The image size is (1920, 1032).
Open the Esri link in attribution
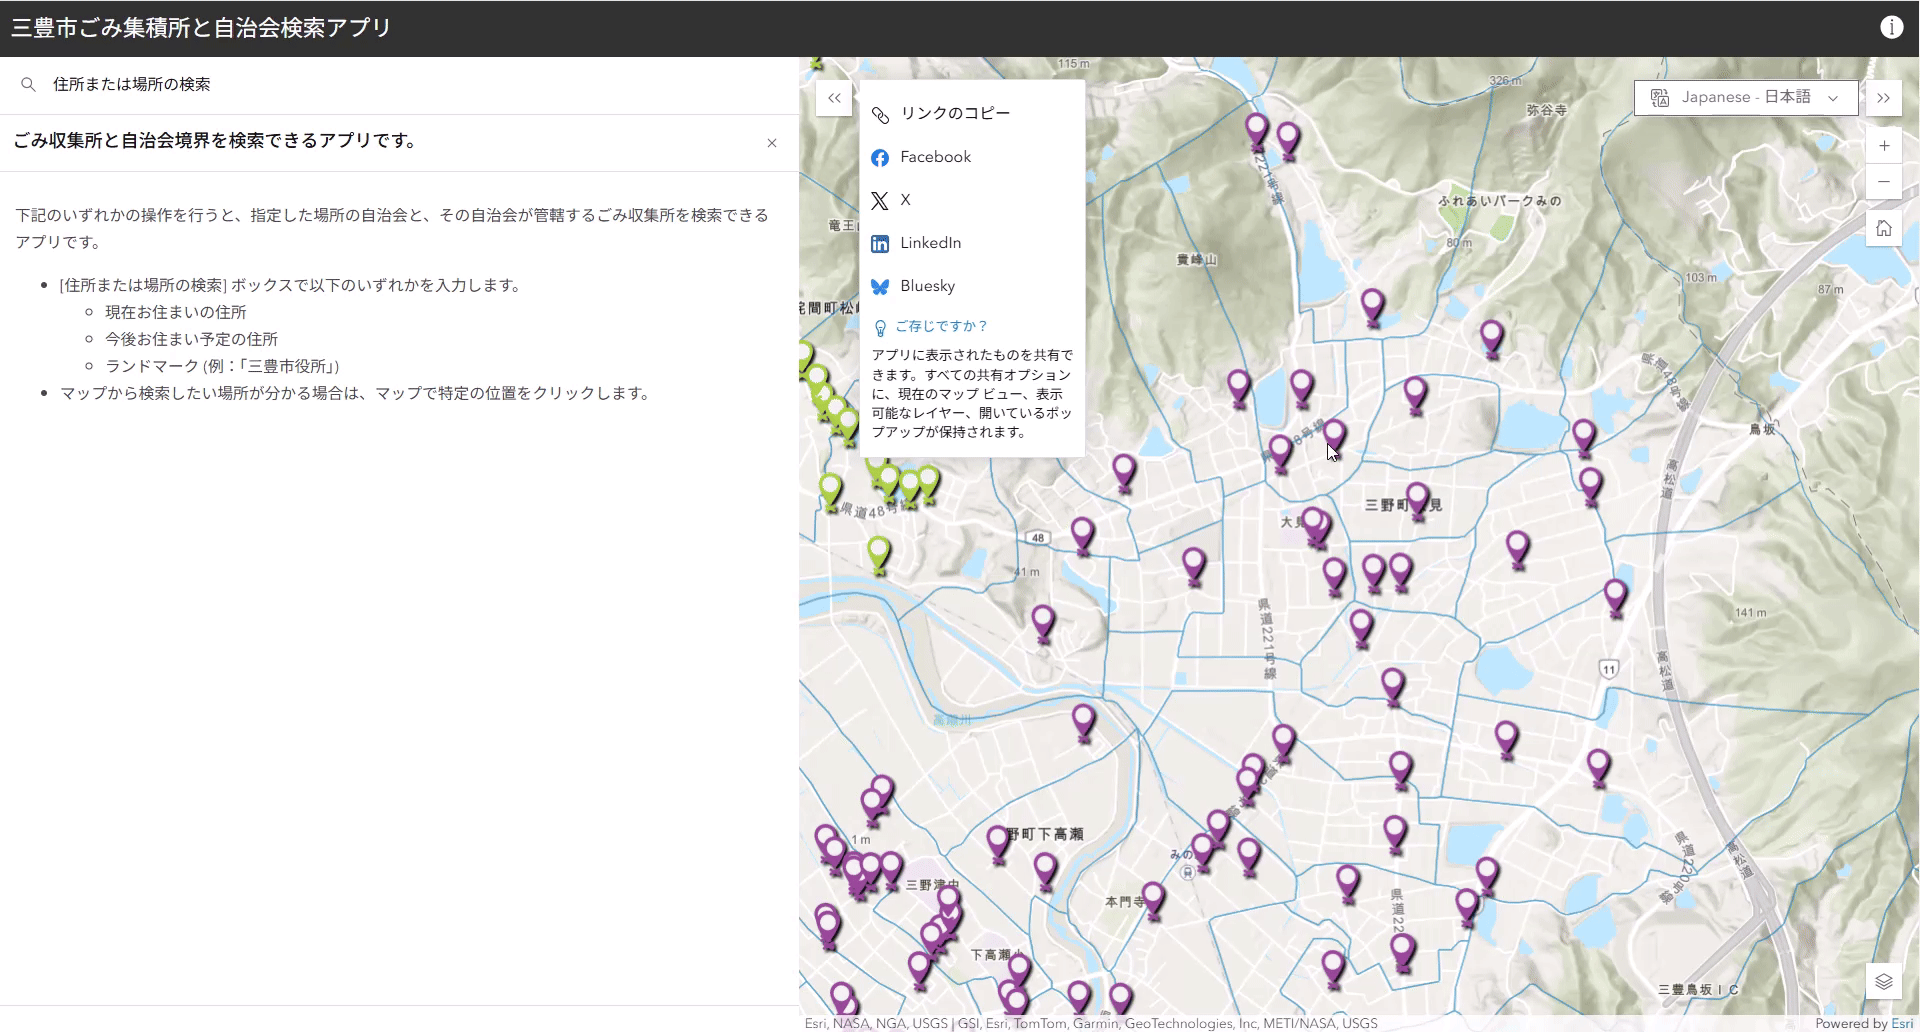click(1901, 1023)
